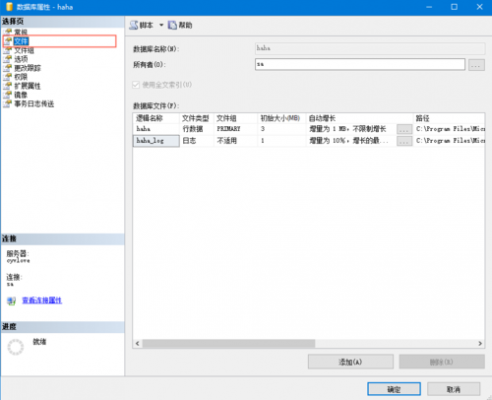This screenshot has height=400, width=492.
Task: Click the 添加 Add button
Action: pyautogui.click(x=351, y=362)
